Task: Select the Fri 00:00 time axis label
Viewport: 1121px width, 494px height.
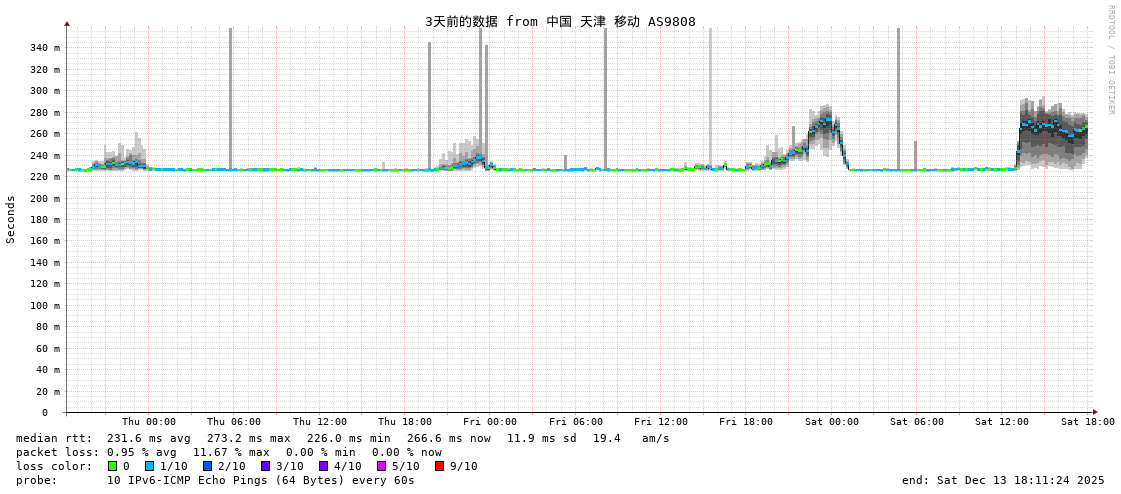Action: pyautogui.click(x=490, y=422)
